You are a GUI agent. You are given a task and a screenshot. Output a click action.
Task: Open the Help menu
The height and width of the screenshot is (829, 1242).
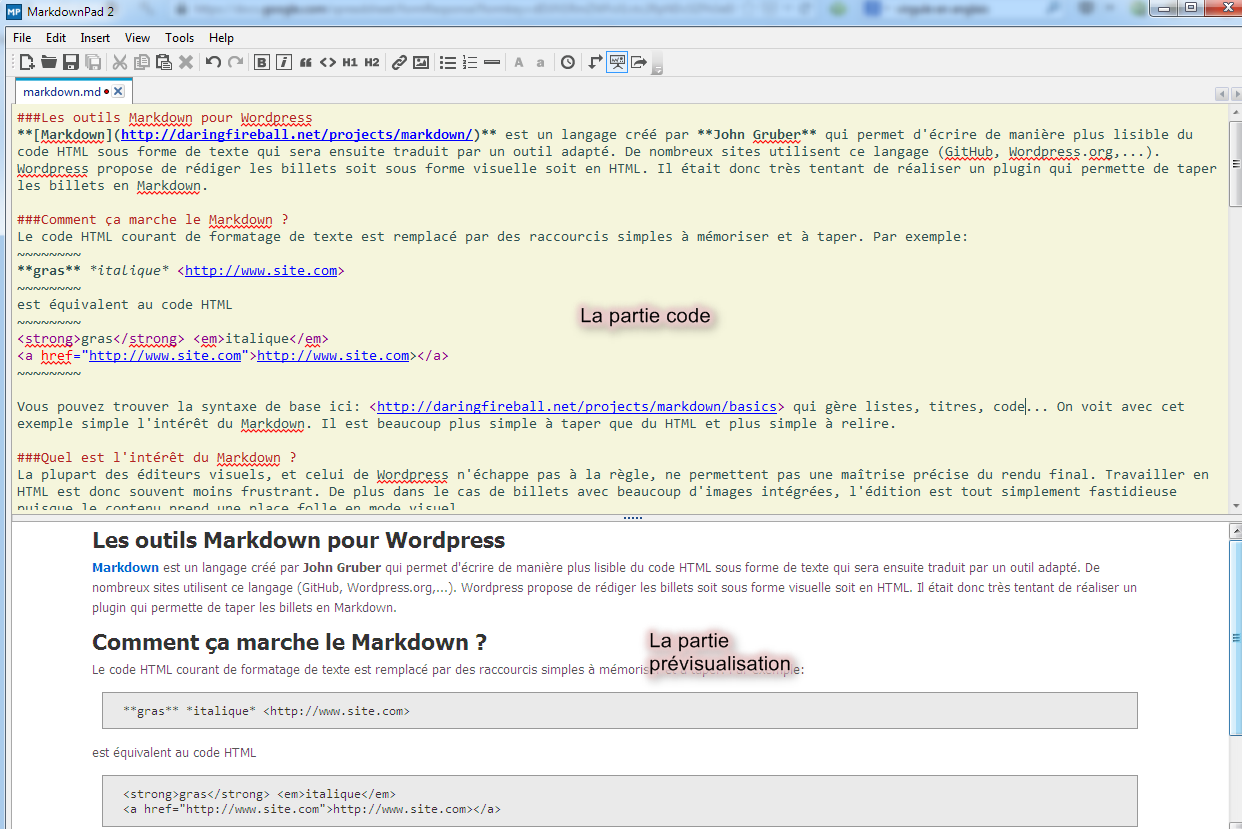click(221, 38)
